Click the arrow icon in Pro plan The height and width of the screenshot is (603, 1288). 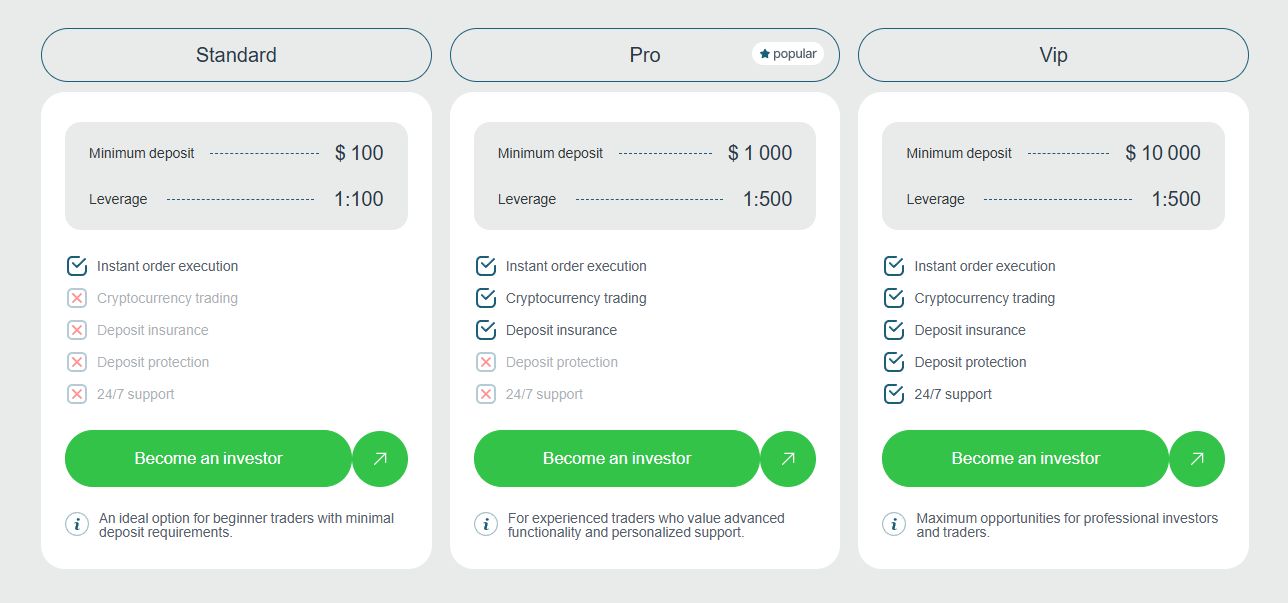point(788,459)
